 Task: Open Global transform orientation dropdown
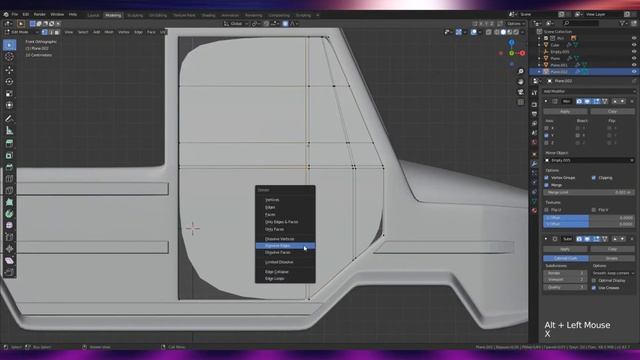click(x=236, y=24)
